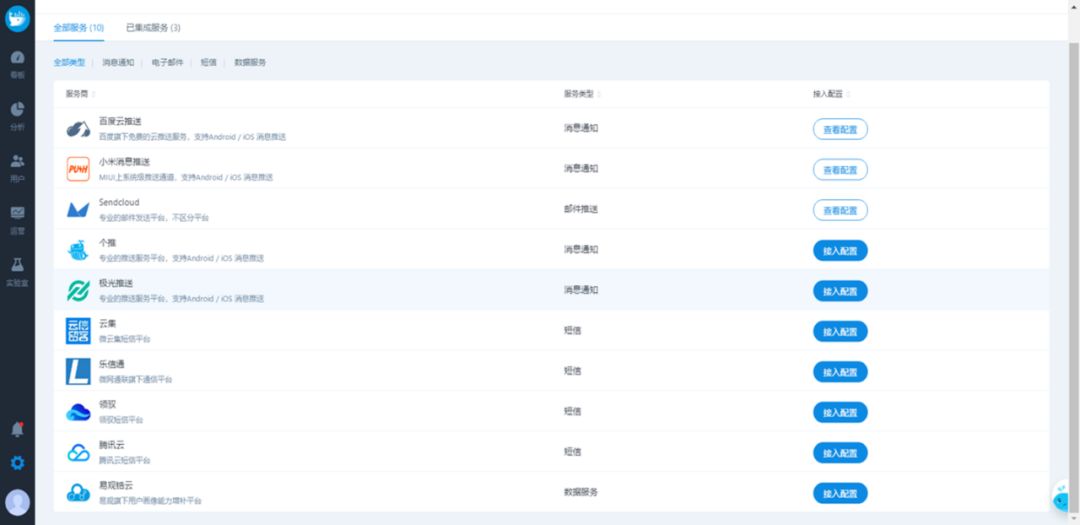Screen dimensions: 1080x525
Task: Select the 百度云推送 service name
Action: pos(121,121)
